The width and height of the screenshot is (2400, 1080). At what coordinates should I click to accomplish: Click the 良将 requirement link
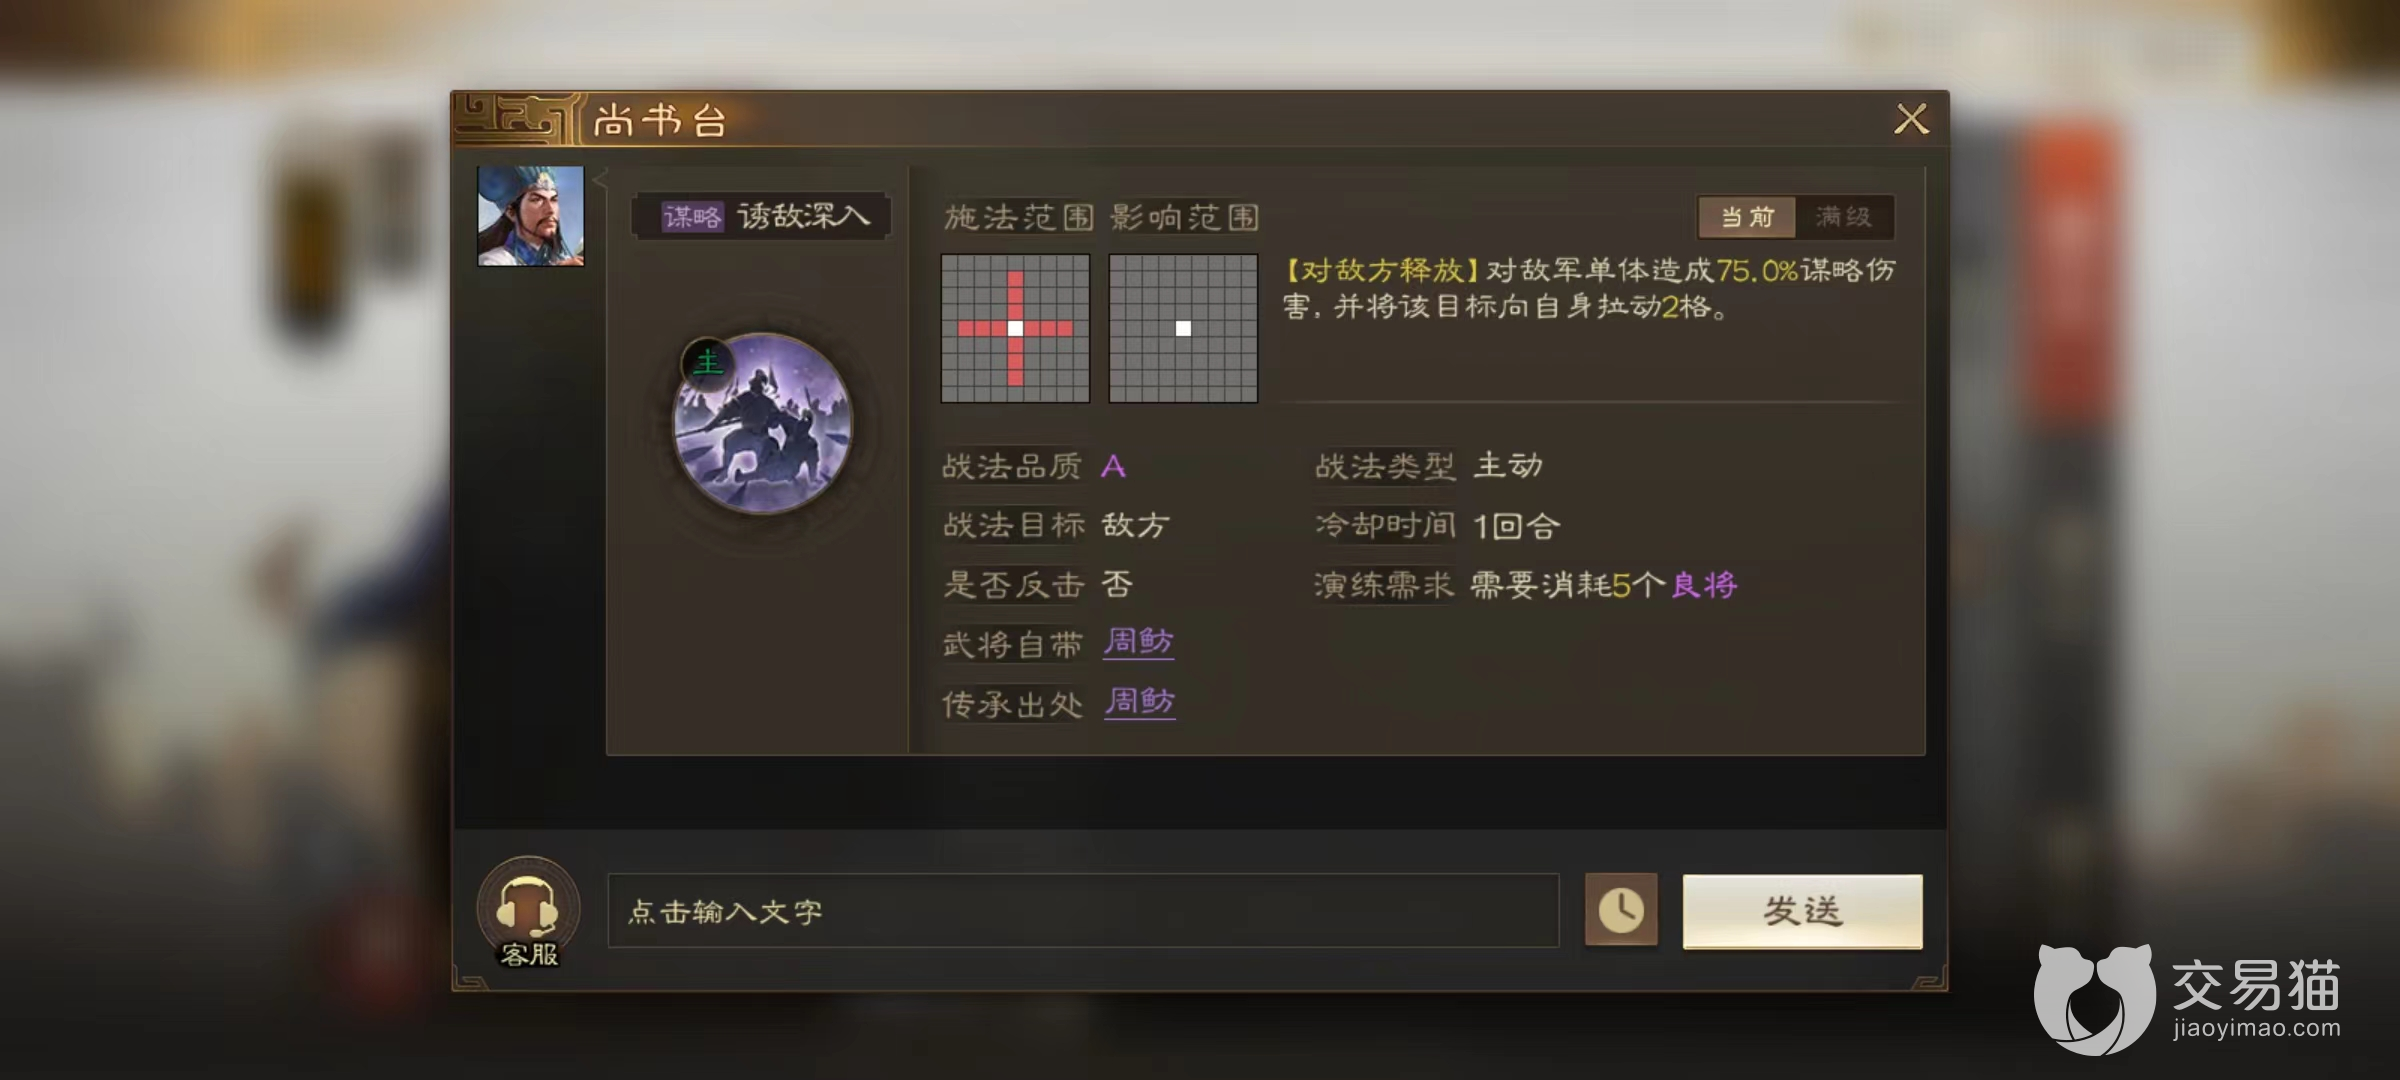click(x=1705, y=585)
